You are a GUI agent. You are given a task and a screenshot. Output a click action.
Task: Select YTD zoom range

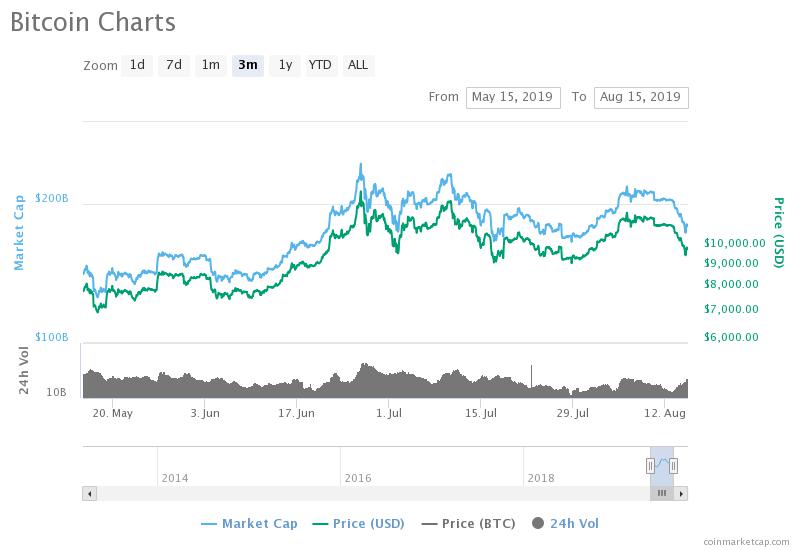[x=320, y=65]
